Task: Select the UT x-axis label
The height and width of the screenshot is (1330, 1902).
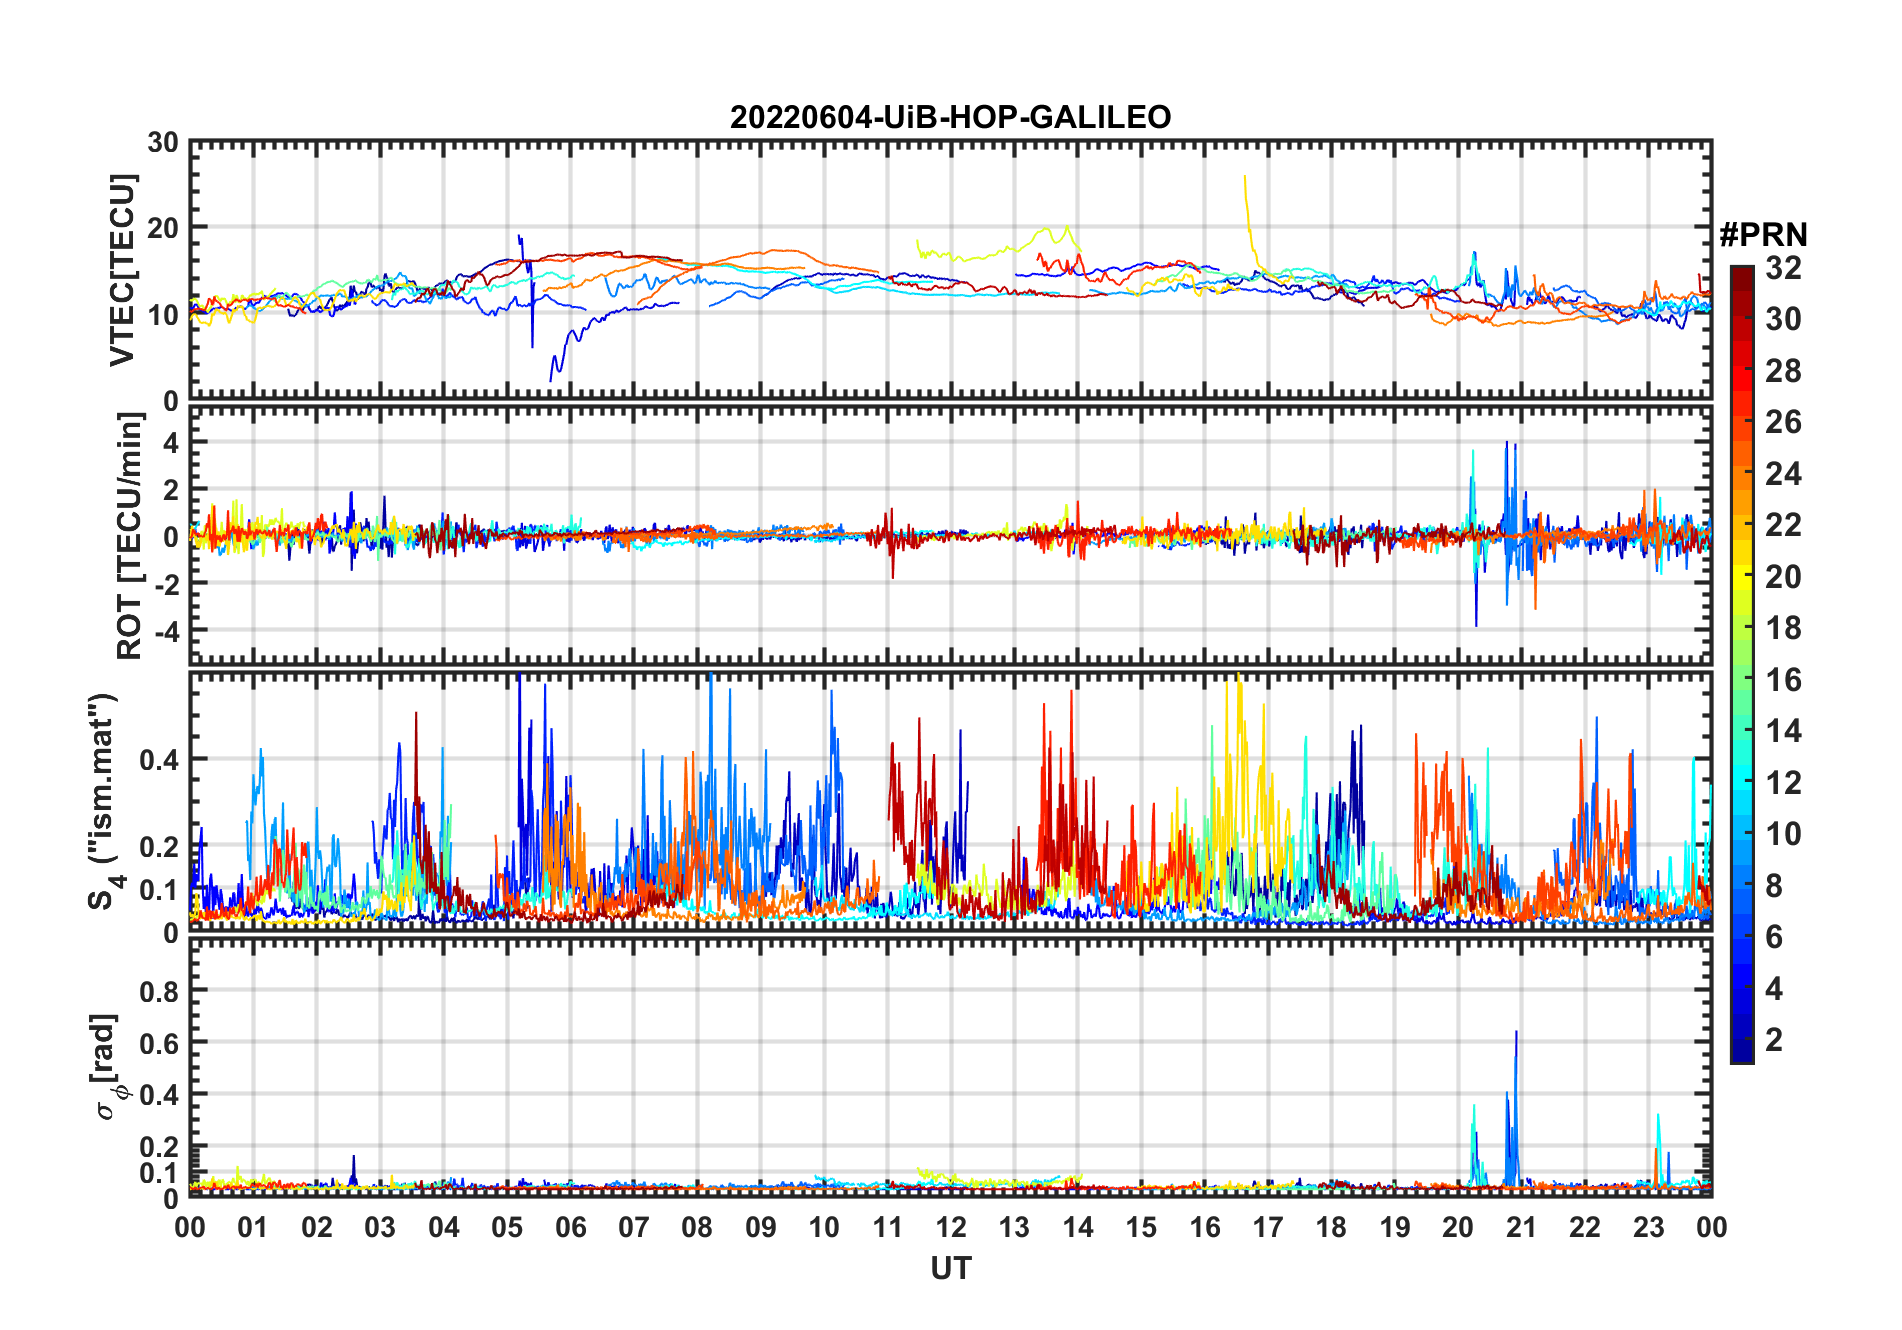Action: [950, 1268]
